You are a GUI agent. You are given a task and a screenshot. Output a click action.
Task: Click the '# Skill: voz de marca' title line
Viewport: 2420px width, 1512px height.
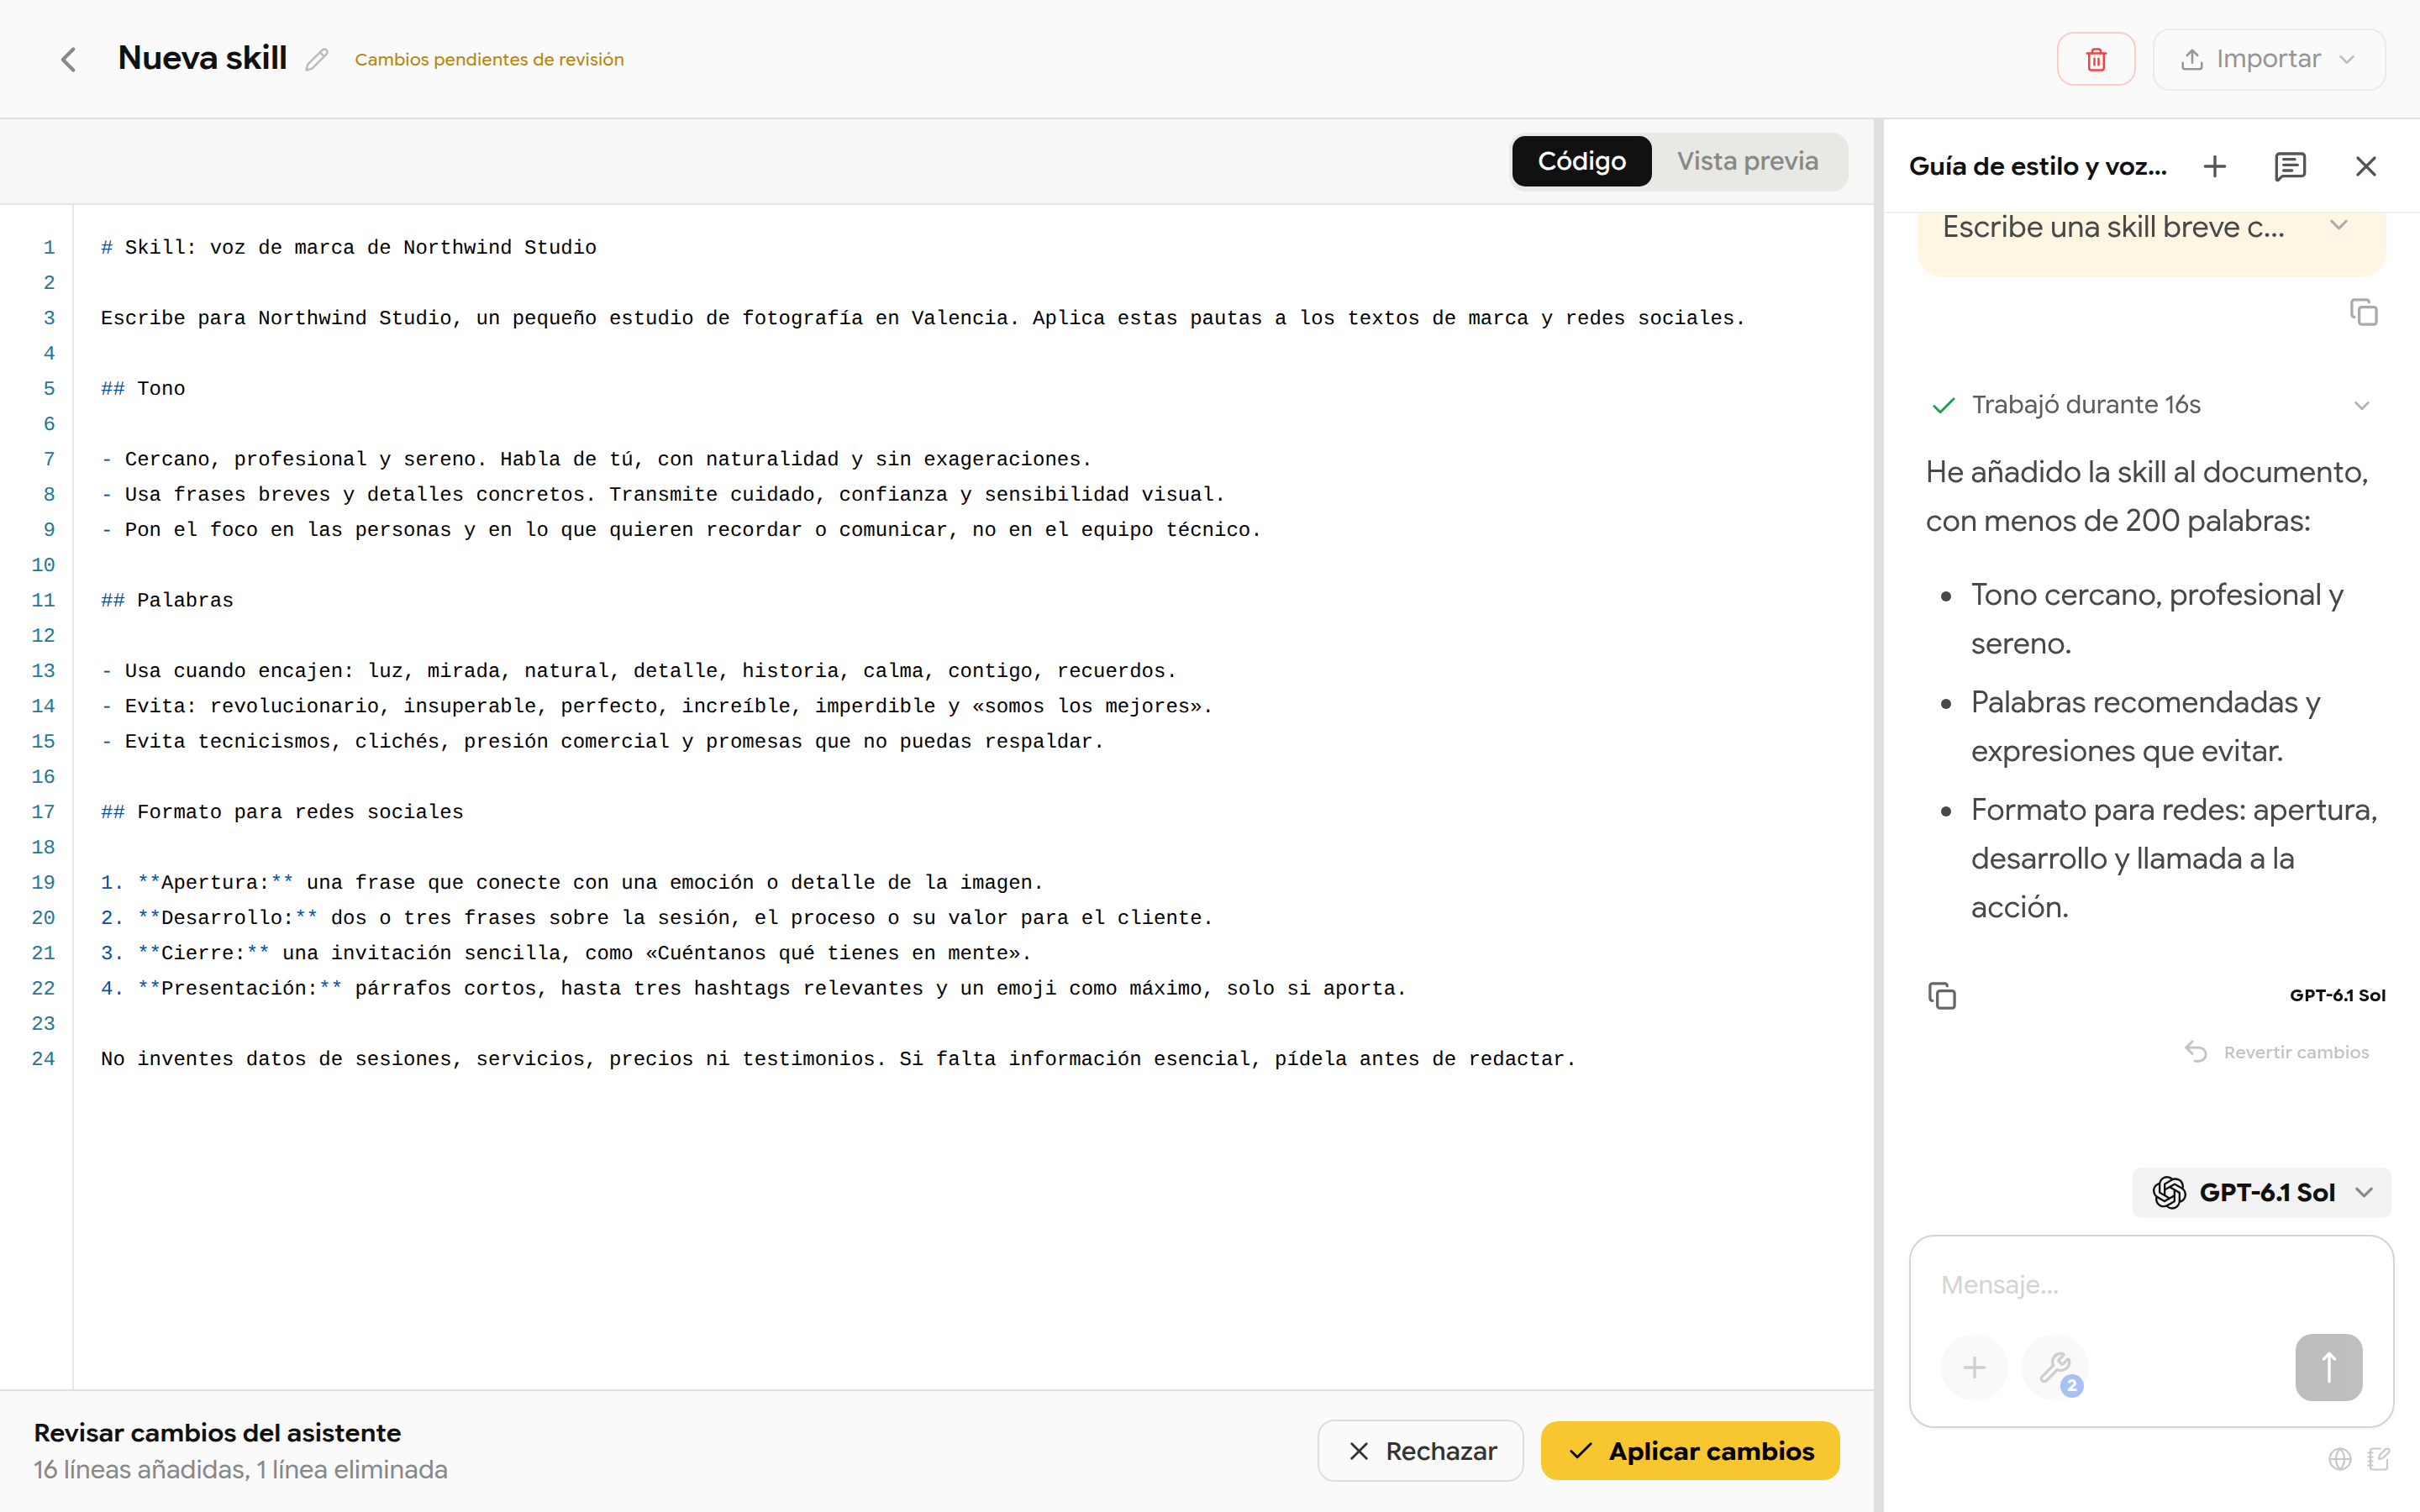pos(348,247)
